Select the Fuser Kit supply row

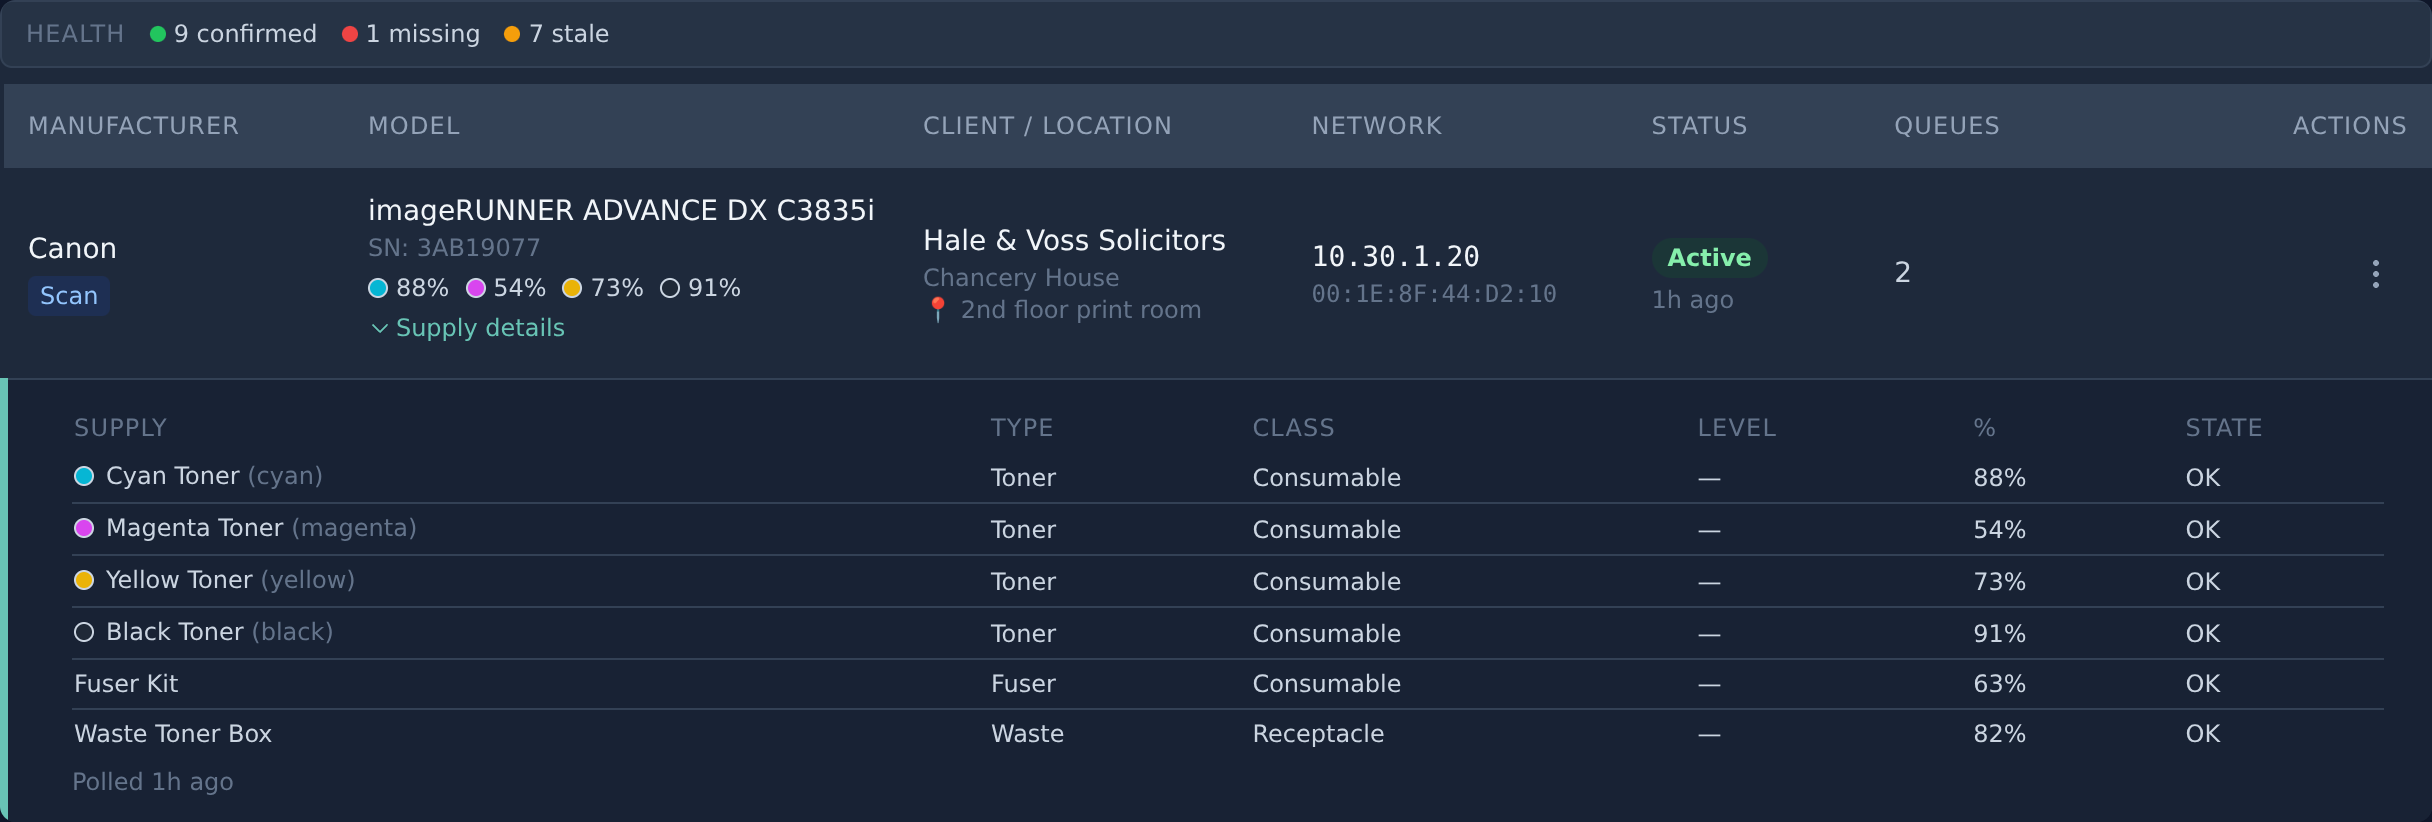pyautogui.click(x=1228, y=684)
